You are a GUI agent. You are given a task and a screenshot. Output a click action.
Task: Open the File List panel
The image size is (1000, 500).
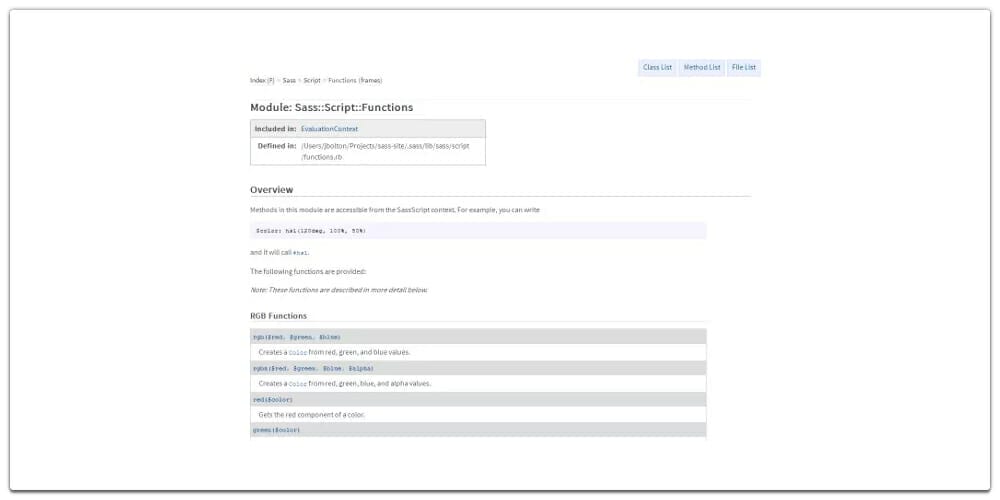click(744, 68)
